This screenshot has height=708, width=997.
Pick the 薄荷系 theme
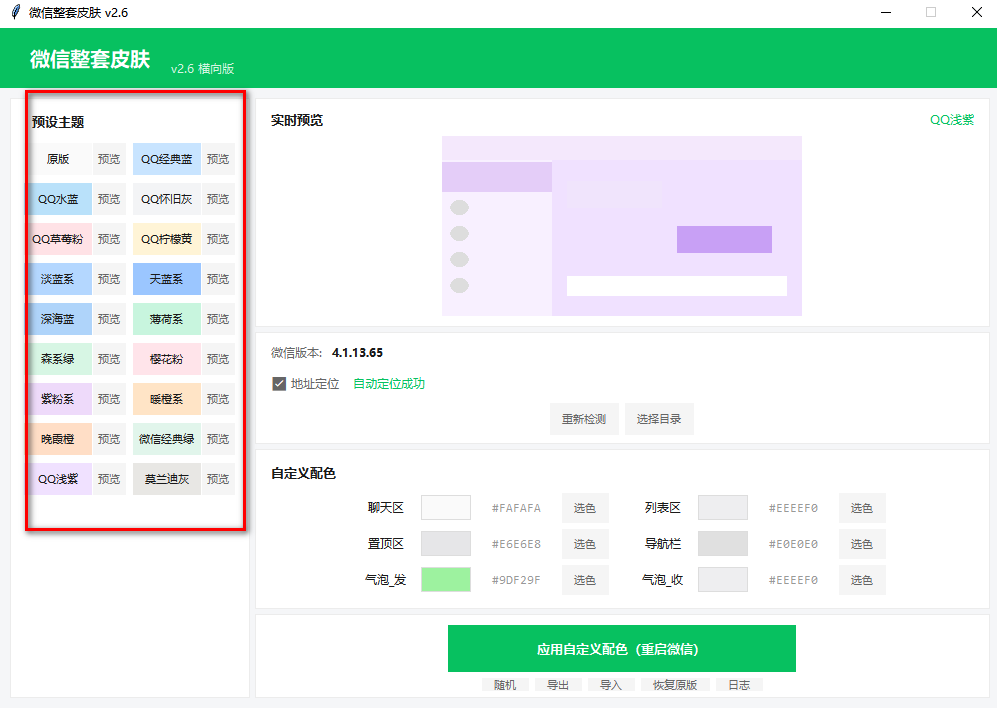(167, 319)
